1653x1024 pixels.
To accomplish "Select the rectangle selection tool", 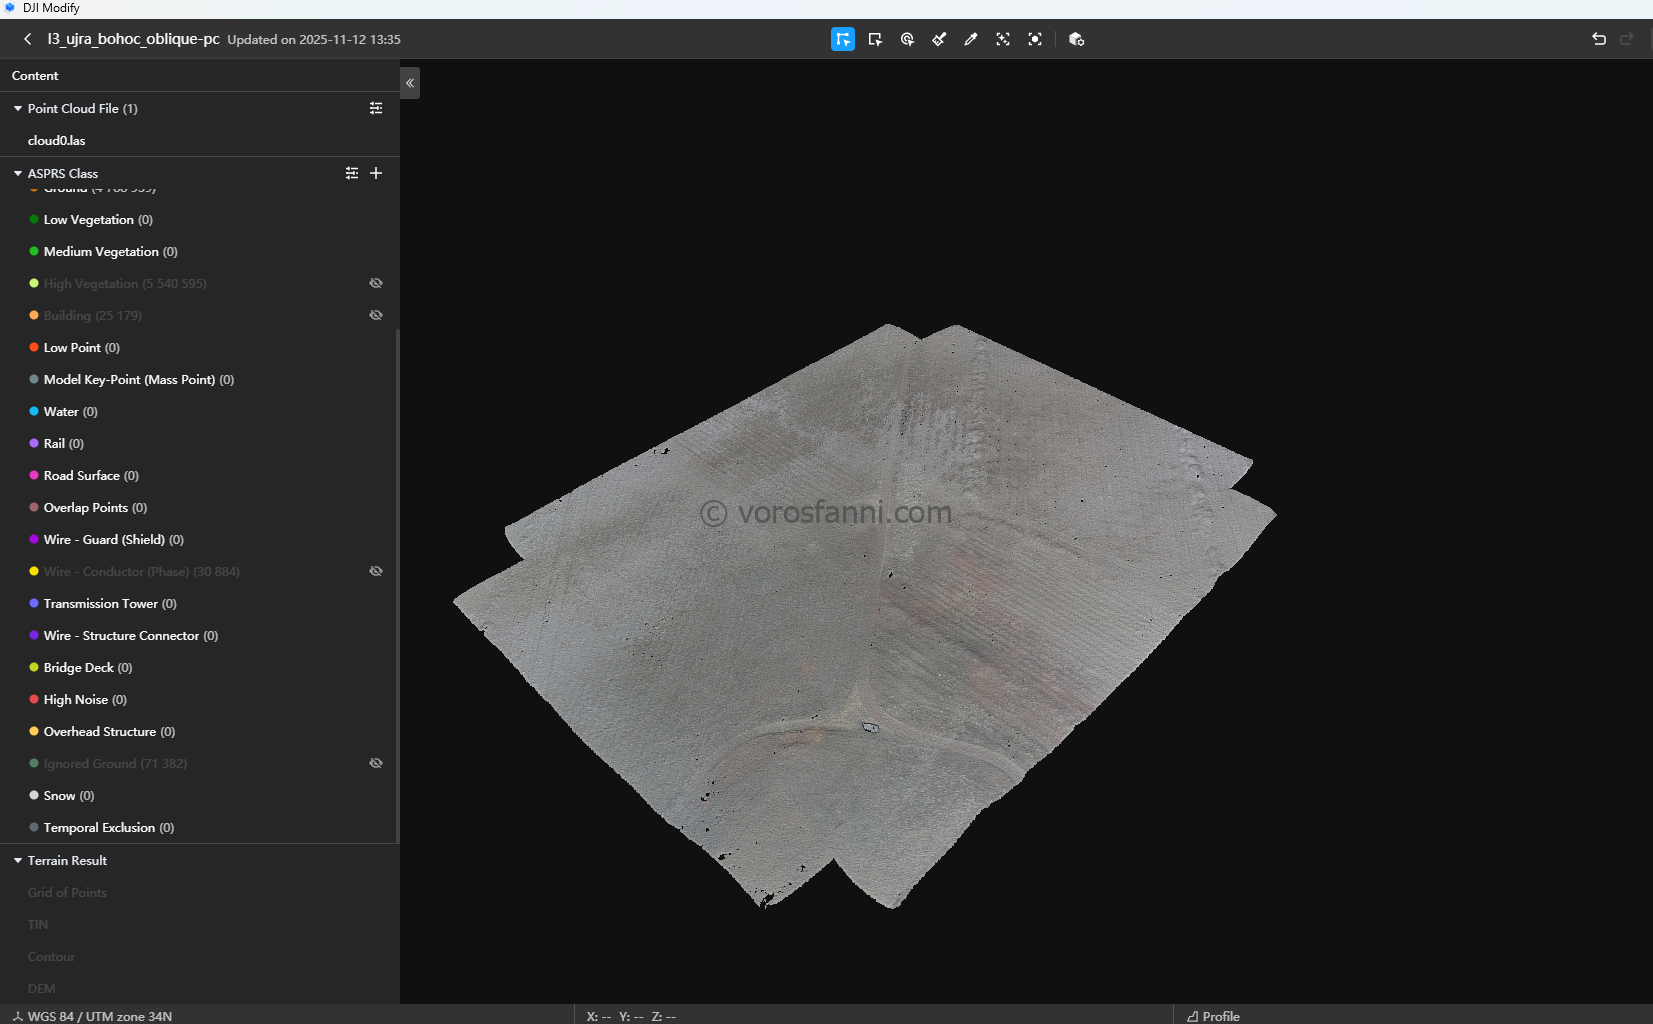I will tap(875, 39).
